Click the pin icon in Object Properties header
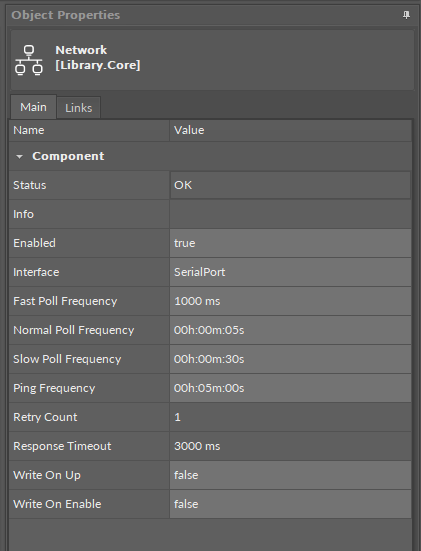 point(406,15)
